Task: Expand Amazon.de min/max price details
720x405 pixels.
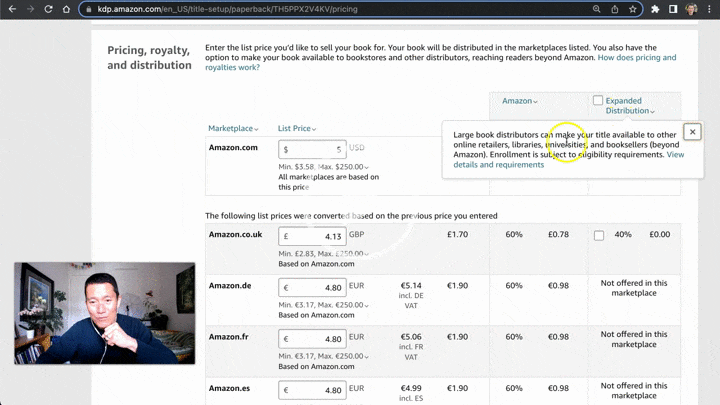Action: click(323, 305)
